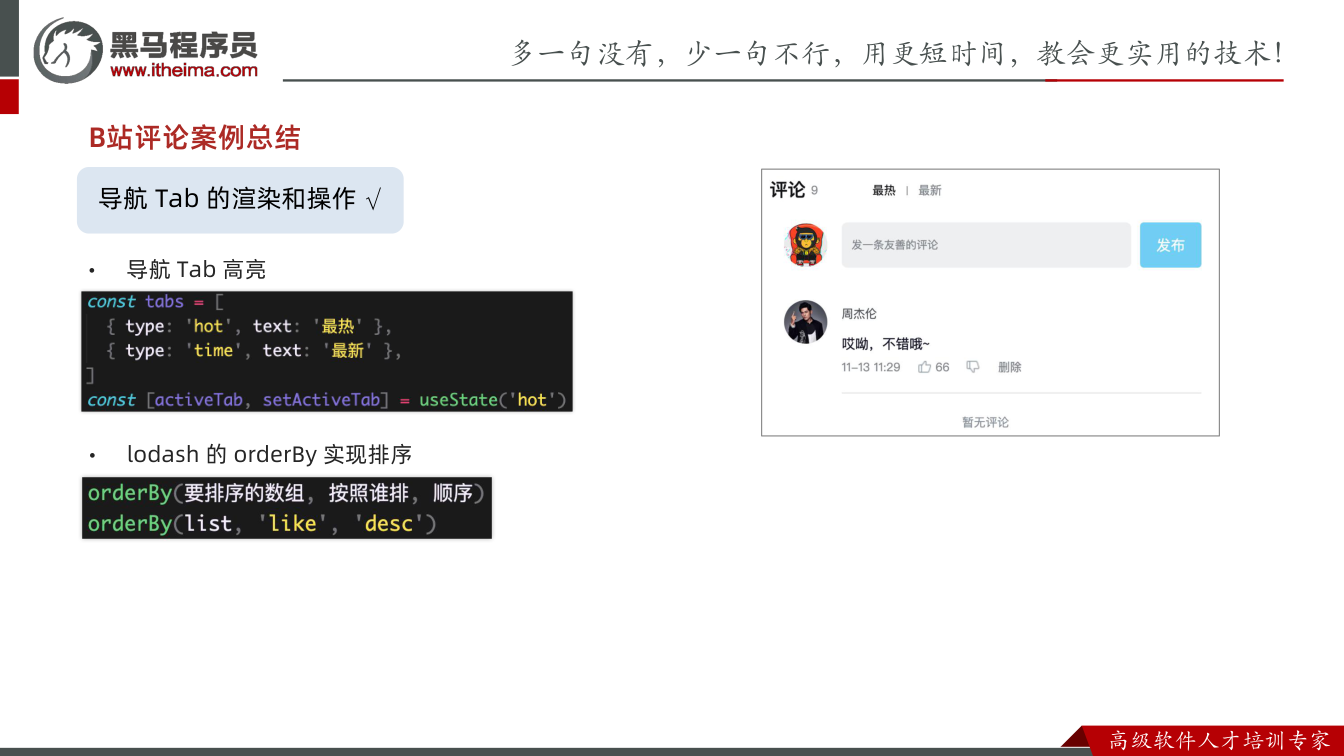Click the user avatar beside comment input
Image resolution: width=1344 pixels, height=756 pixels.
click(805, 245)
